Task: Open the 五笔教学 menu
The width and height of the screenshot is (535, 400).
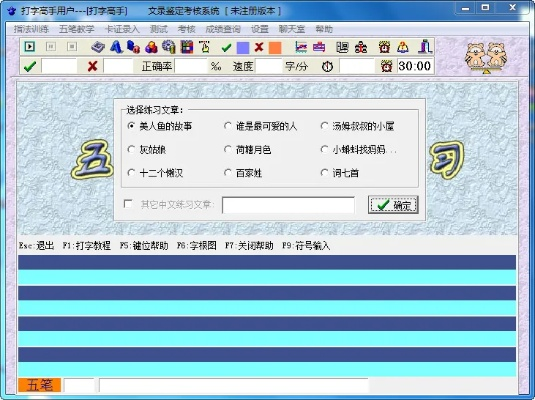Action: click(76, 29)
